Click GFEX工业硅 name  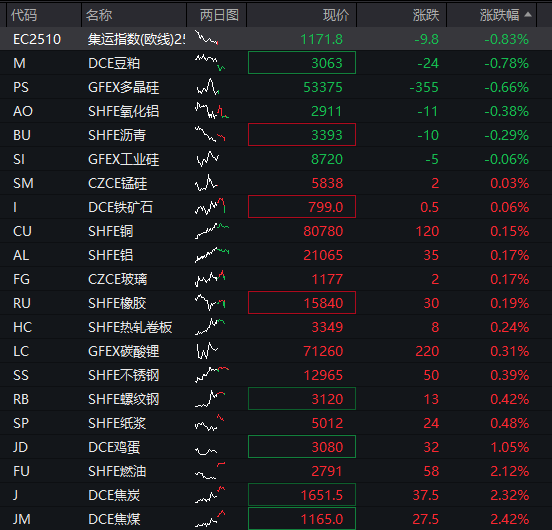124,159
